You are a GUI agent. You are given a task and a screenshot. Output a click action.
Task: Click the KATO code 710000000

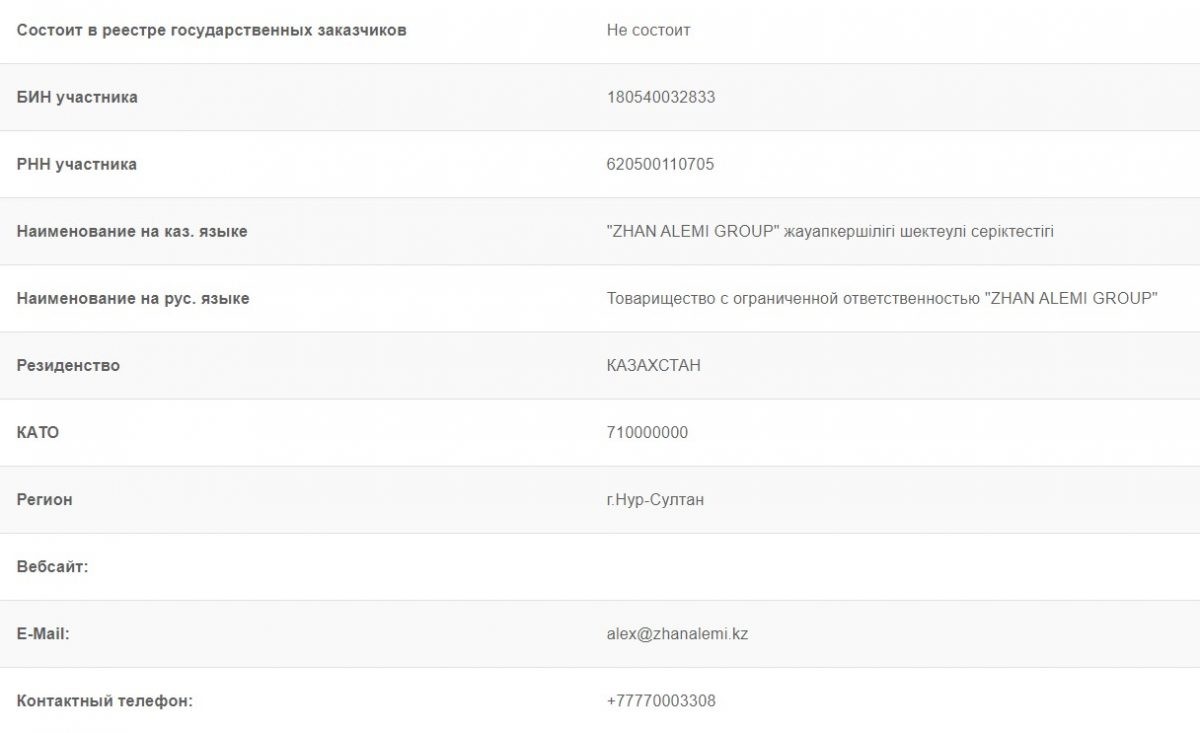click(647, 432)
